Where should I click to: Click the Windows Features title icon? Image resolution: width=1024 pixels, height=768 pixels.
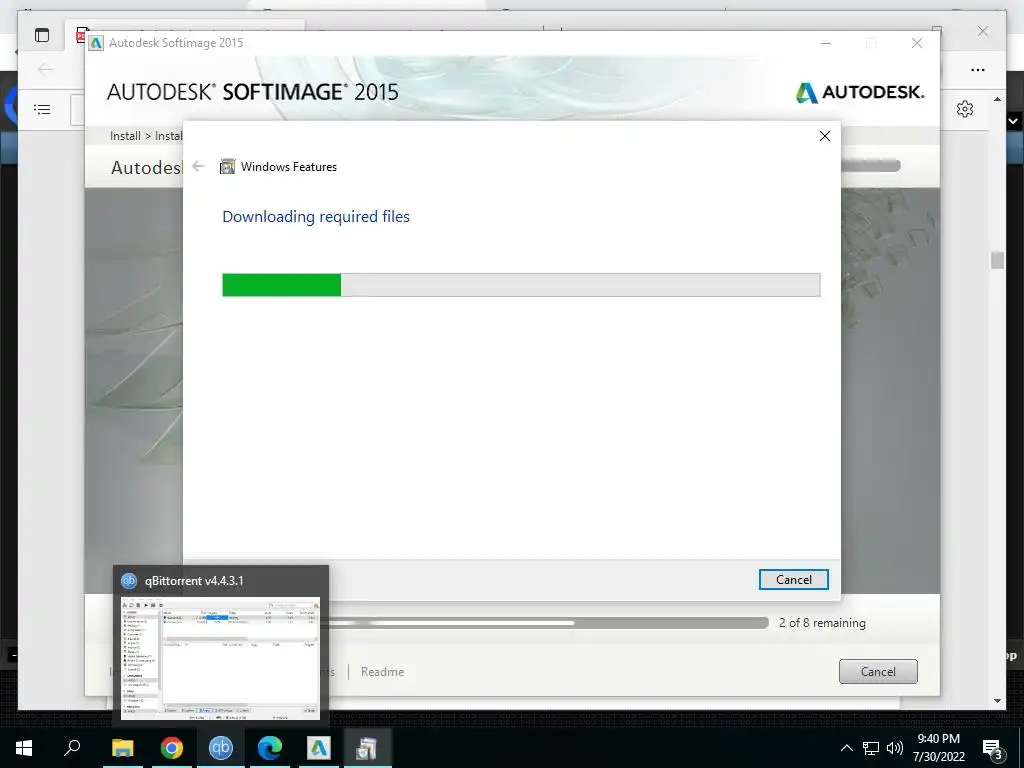[227, 167]
